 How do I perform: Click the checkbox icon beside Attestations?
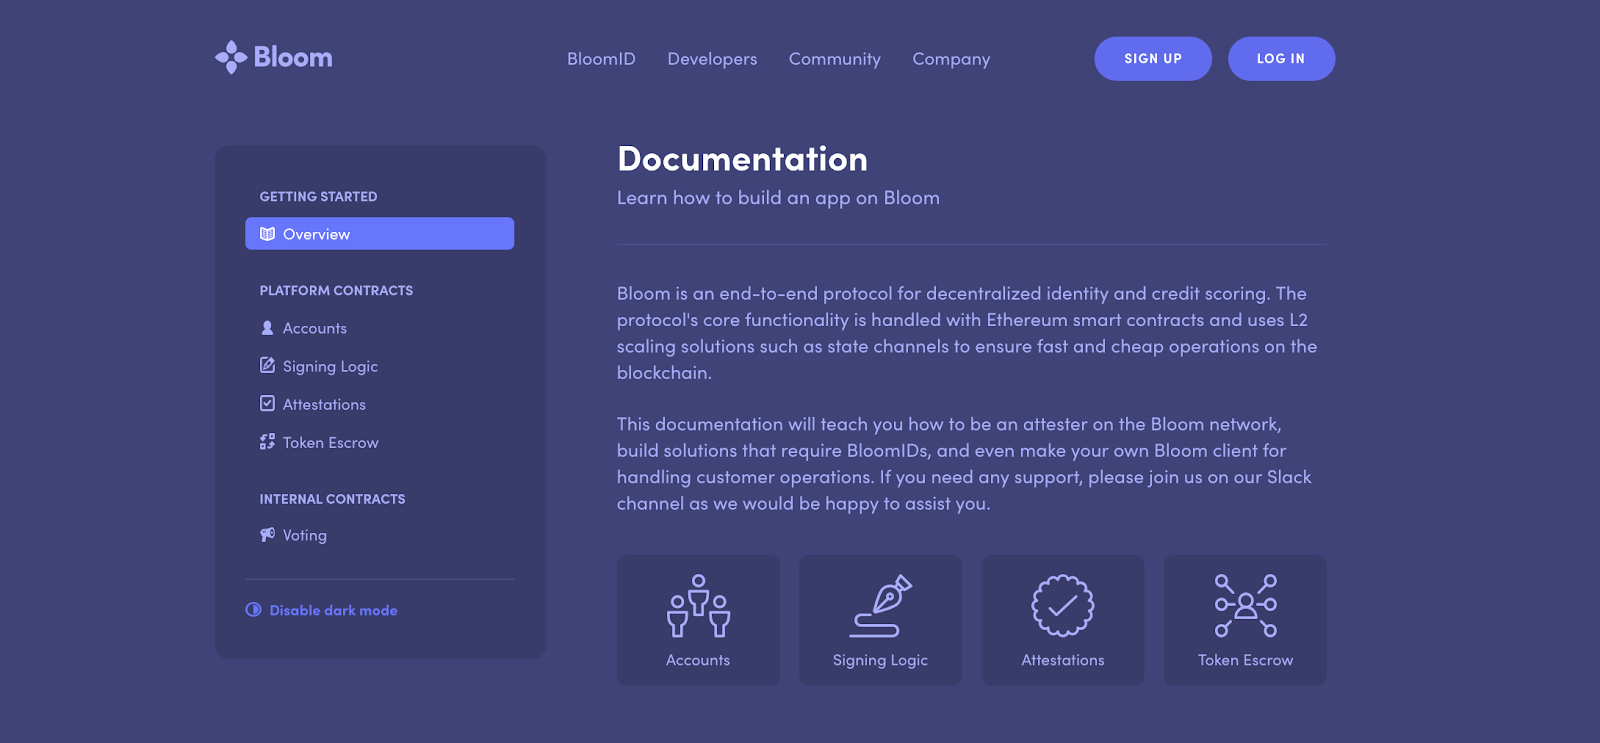pyautogui.click(x=267, y=403)
